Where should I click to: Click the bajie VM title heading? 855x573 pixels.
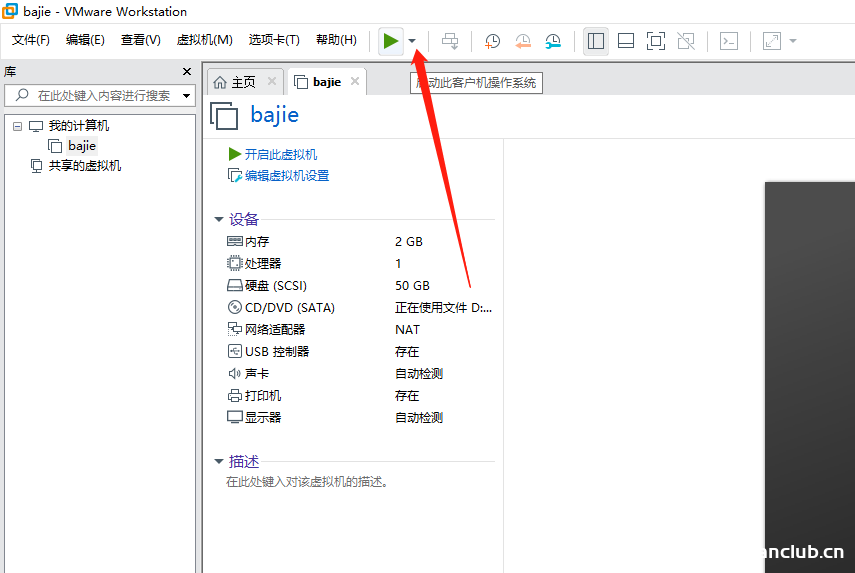click(274, 115)
